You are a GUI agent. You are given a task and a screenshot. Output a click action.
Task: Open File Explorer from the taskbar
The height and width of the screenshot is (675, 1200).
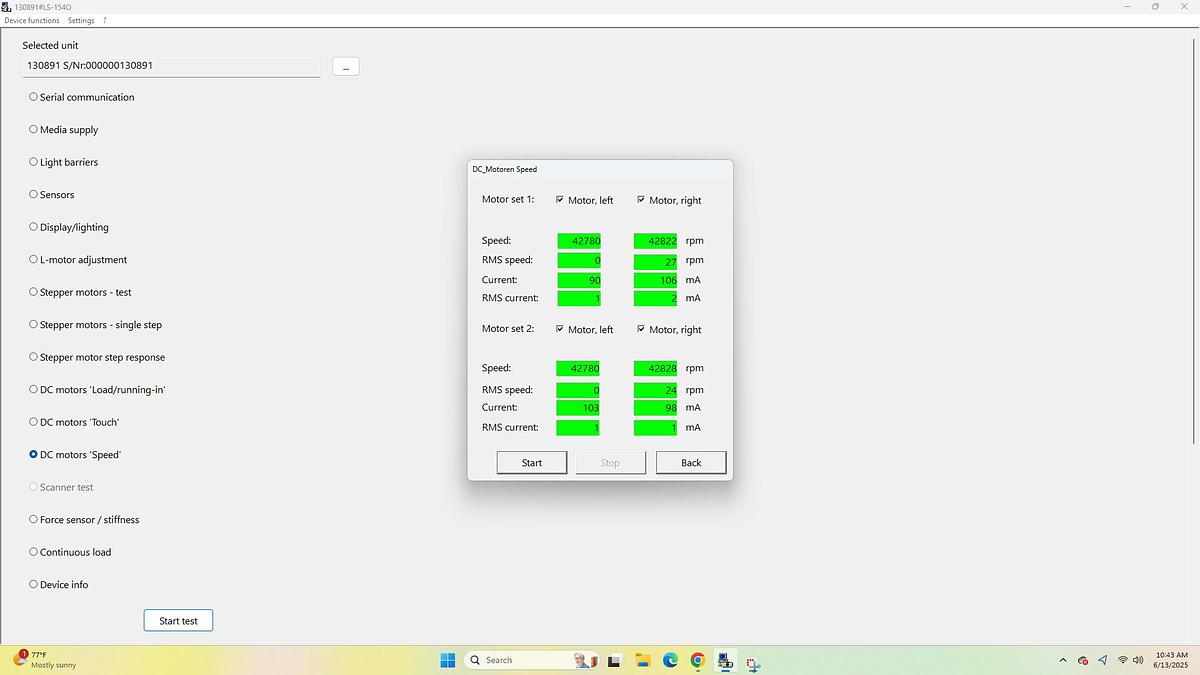point(642,660)
